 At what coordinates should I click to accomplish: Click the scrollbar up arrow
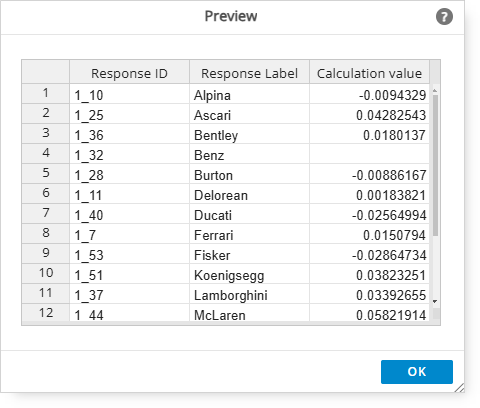pyautogui.click(x=435, y=91)
